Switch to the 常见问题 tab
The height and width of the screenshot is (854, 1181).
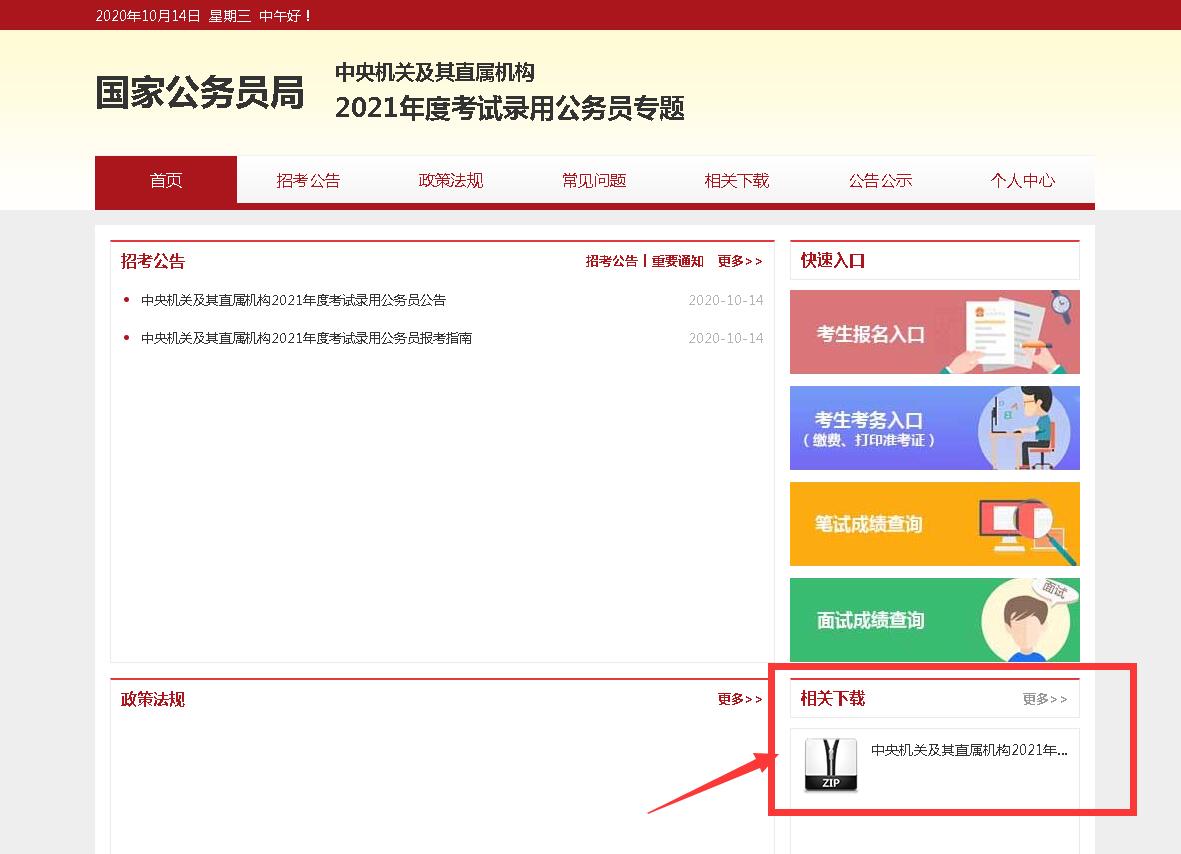pos(594,181)
